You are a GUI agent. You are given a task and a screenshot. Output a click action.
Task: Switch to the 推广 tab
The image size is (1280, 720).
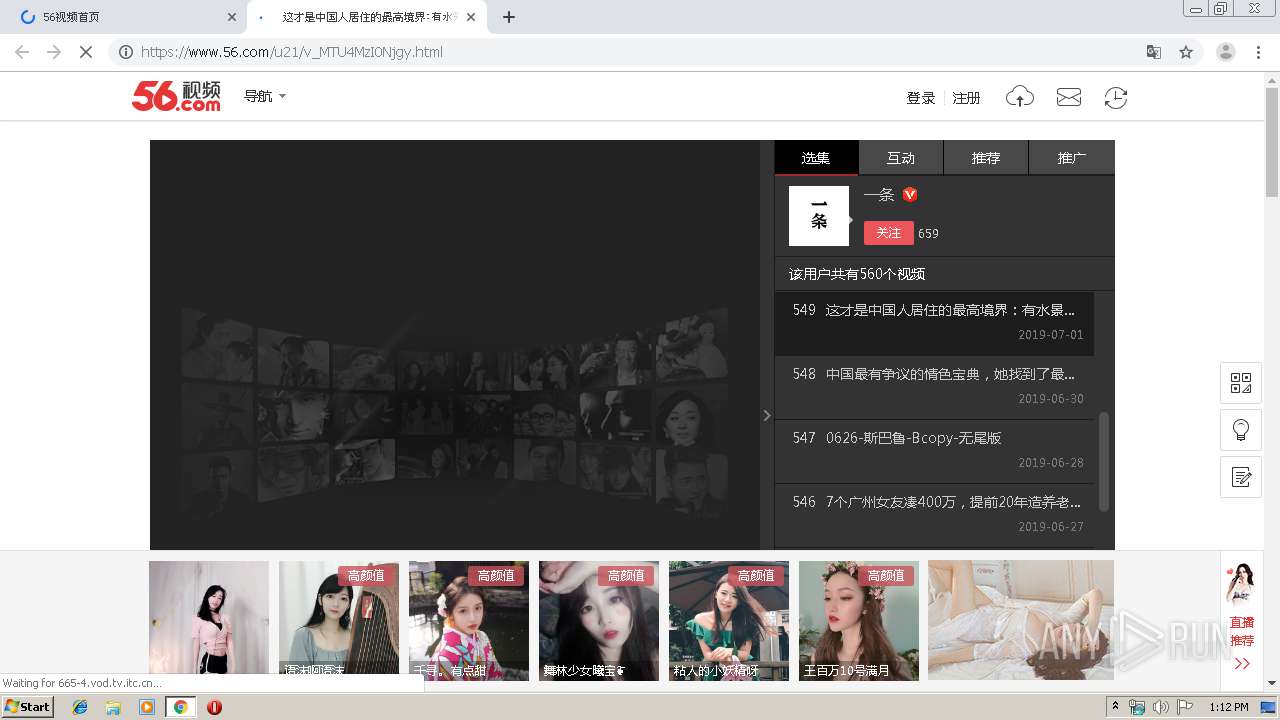[1072, 158]
